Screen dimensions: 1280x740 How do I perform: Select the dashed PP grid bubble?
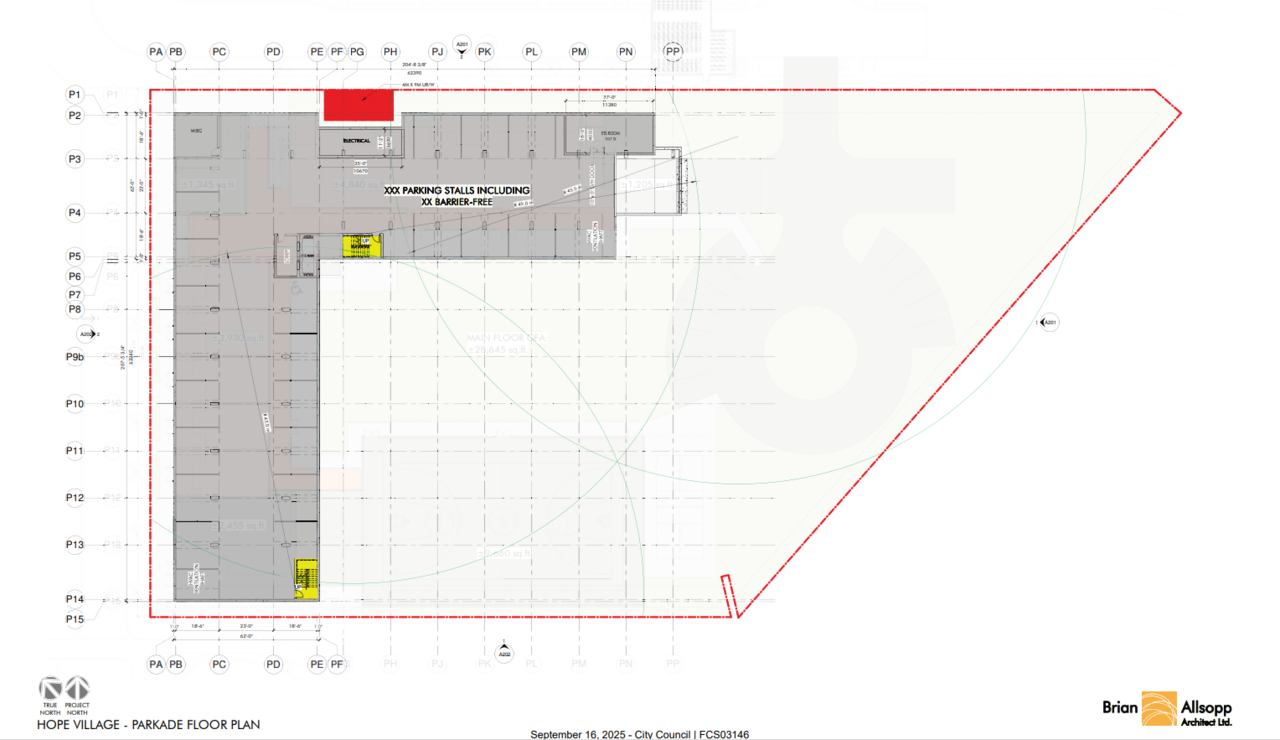pos(673,51)
